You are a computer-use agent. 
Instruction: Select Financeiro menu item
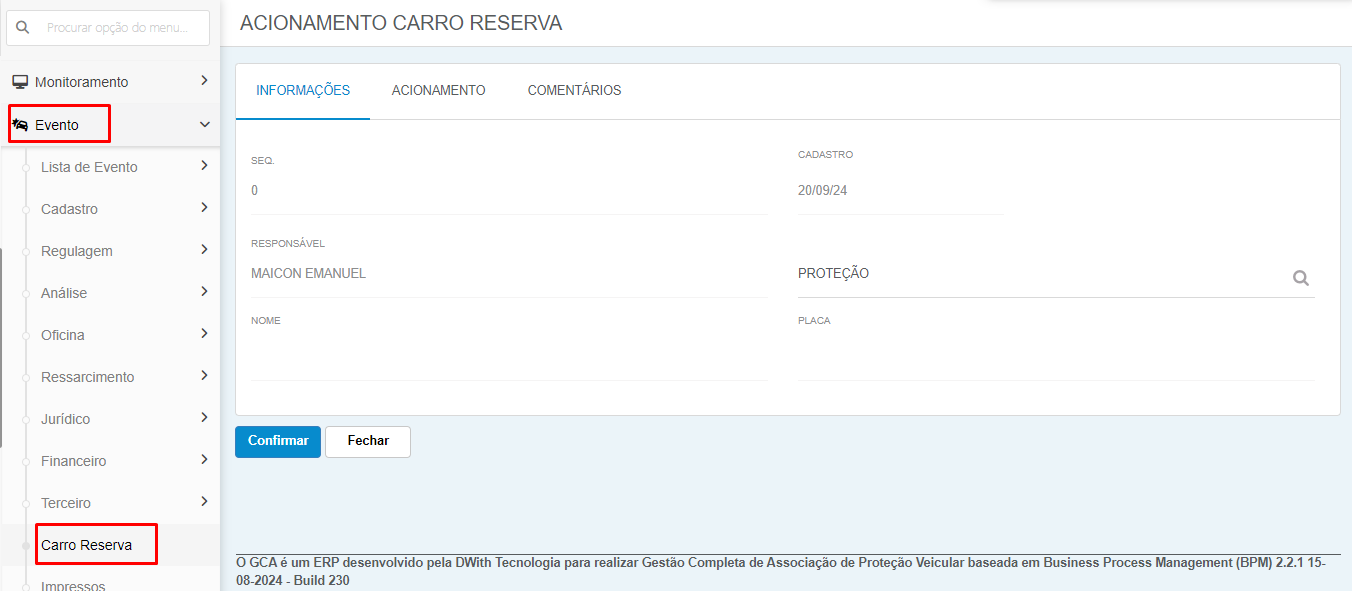coord(73,461)
